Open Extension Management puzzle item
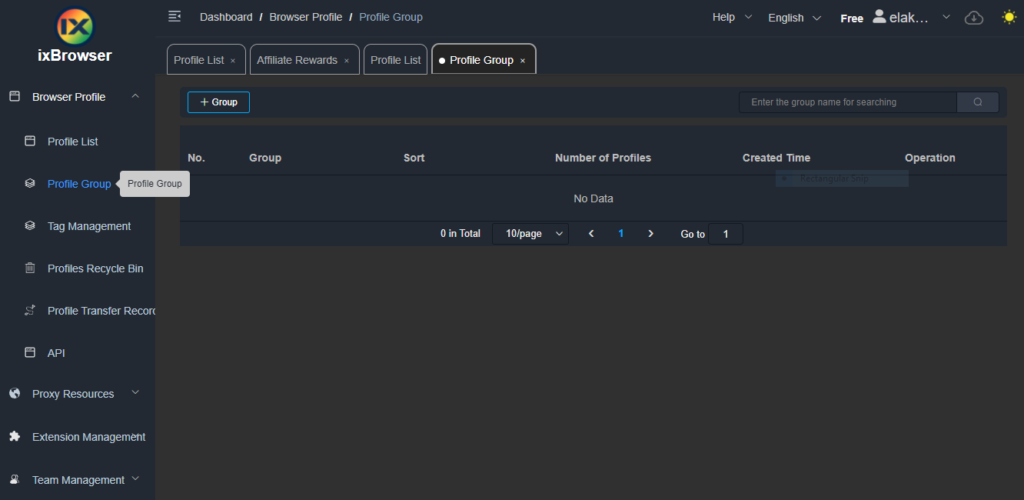Screen dimensions: 1024x500 [x=88, y=437]
